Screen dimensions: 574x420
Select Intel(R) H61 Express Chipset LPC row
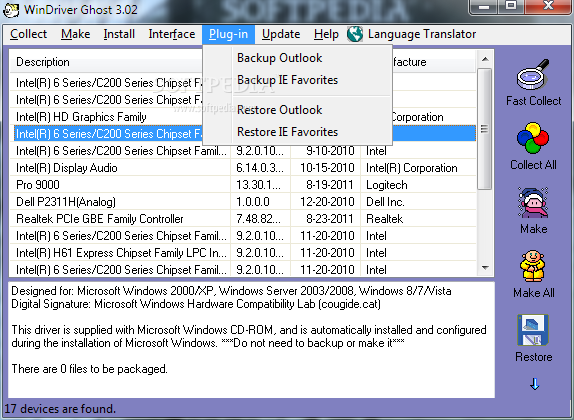(x=243, y=253)
